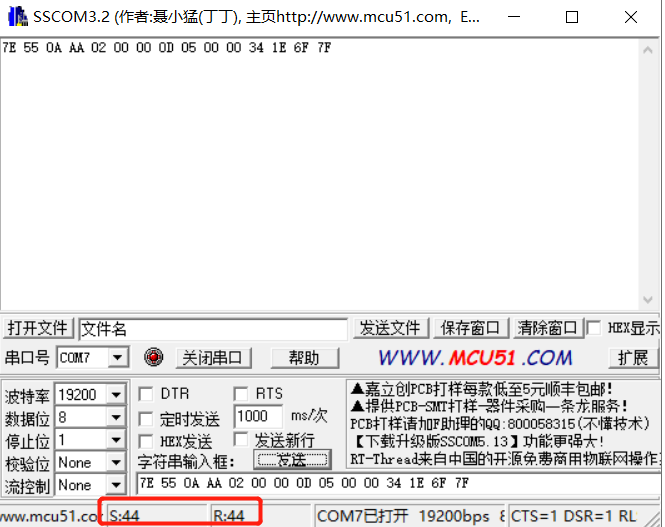Screen dimensions: 665x527
Task: Click the 扩展 extend button
Action: pyautogui.click(x=634, y=358)
